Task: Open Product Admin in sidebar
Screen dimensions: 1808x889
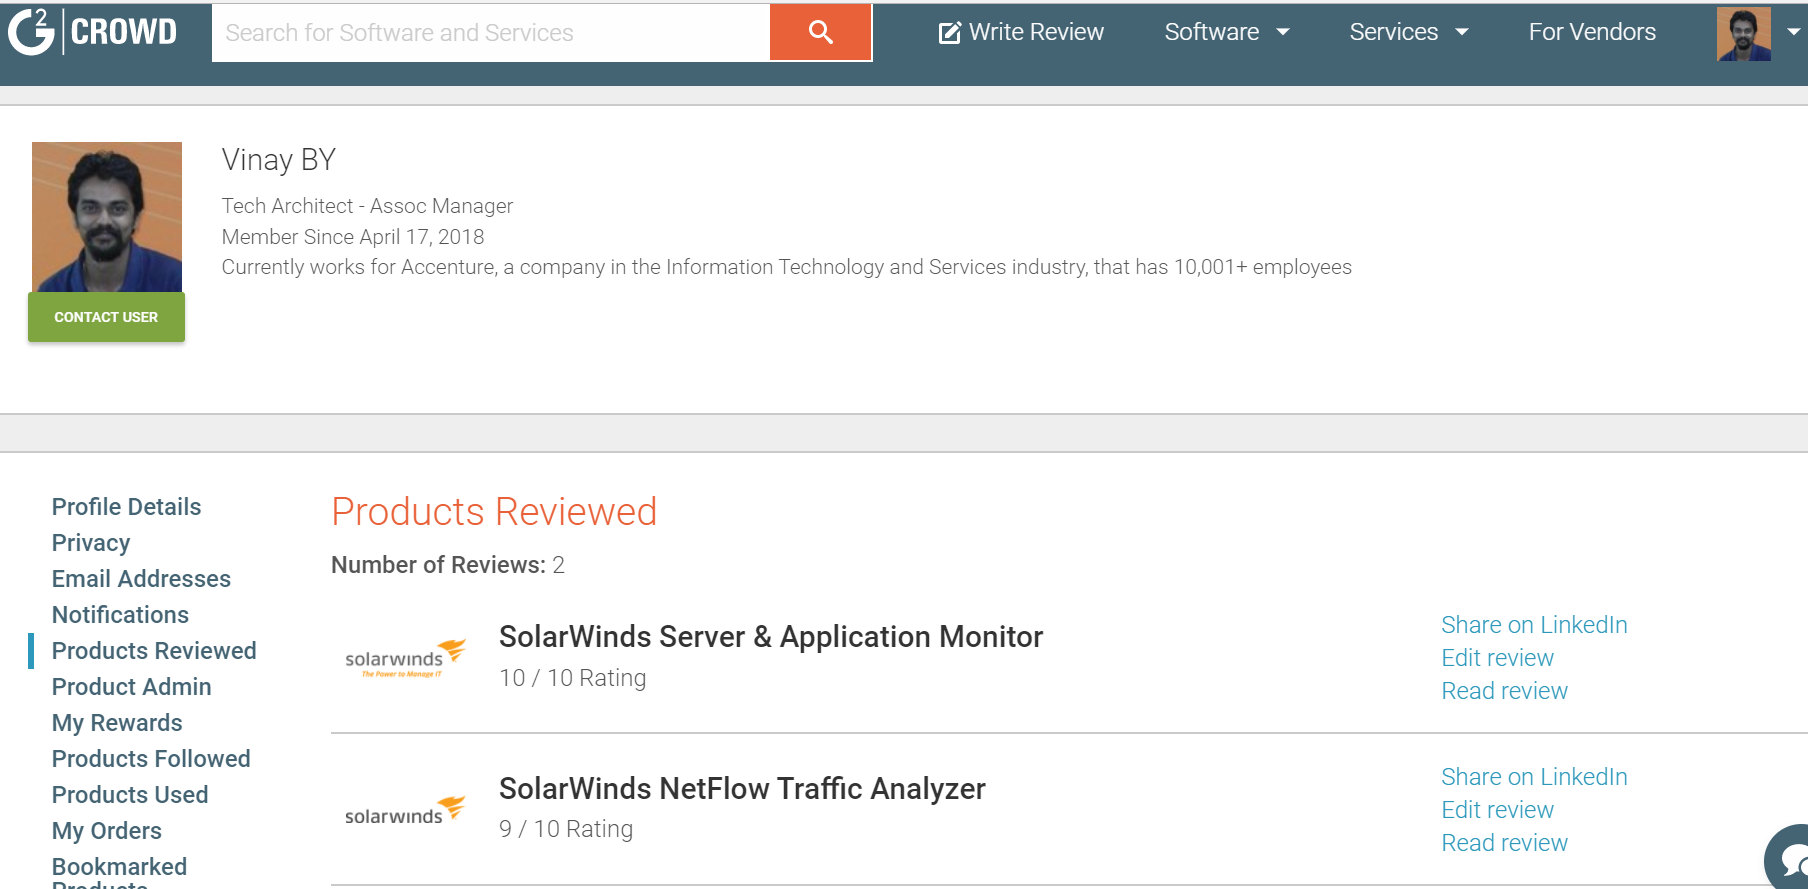Action: pos(131,687)
